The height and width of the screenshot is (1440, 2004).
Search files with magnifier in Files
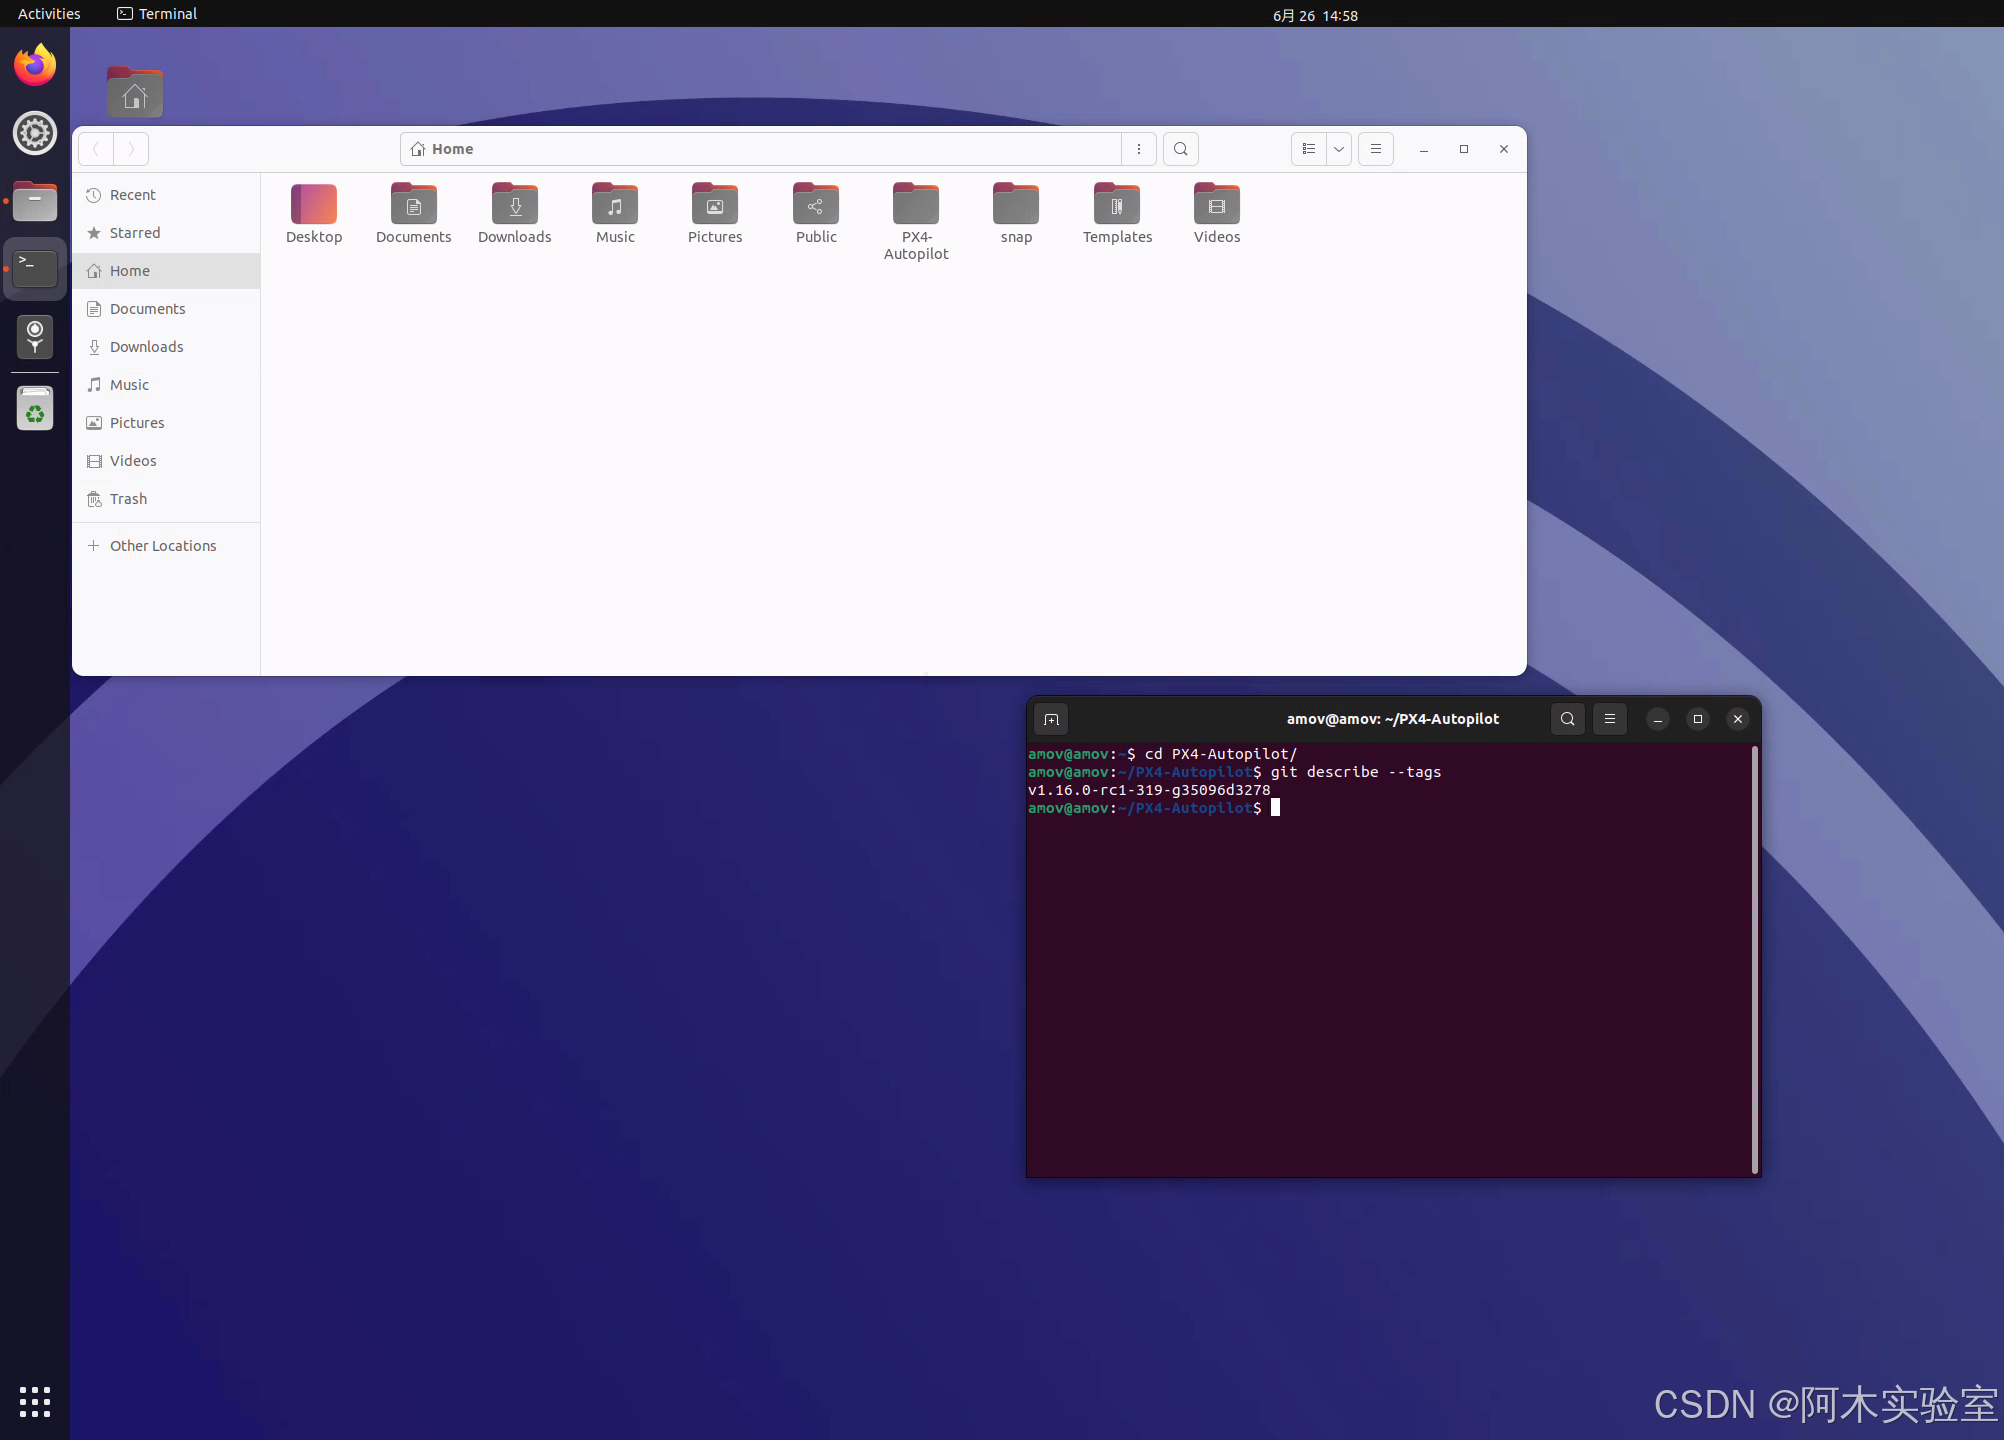[x=1181, y=149]
